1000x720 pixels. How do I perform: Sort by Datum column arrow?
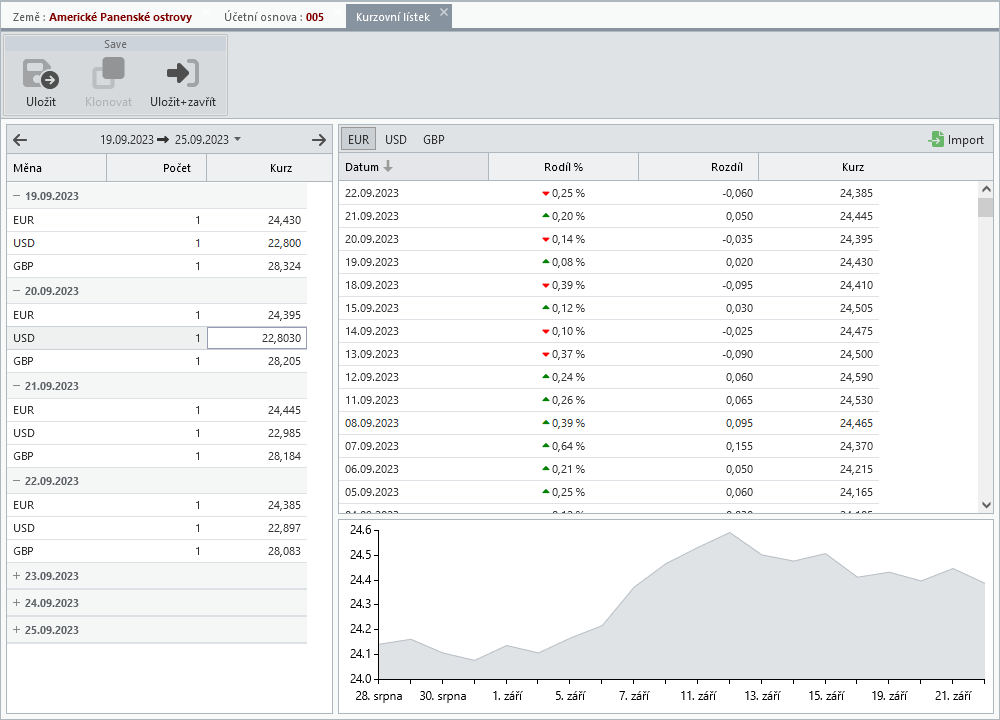[388, 166]
